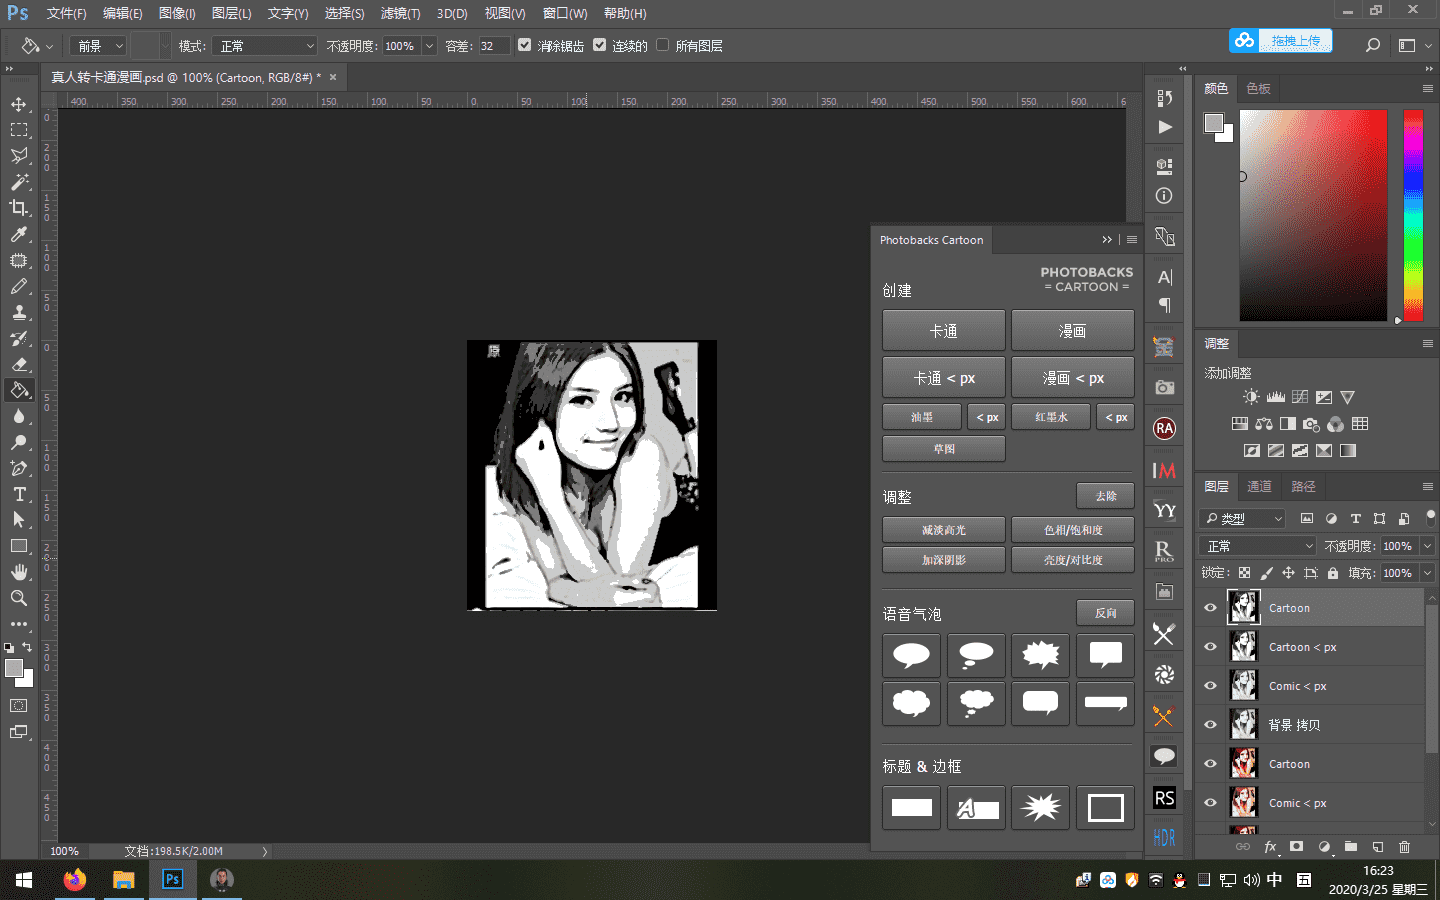
Task: Click the toolbox foreground color swatch
Action: point(14,668)
